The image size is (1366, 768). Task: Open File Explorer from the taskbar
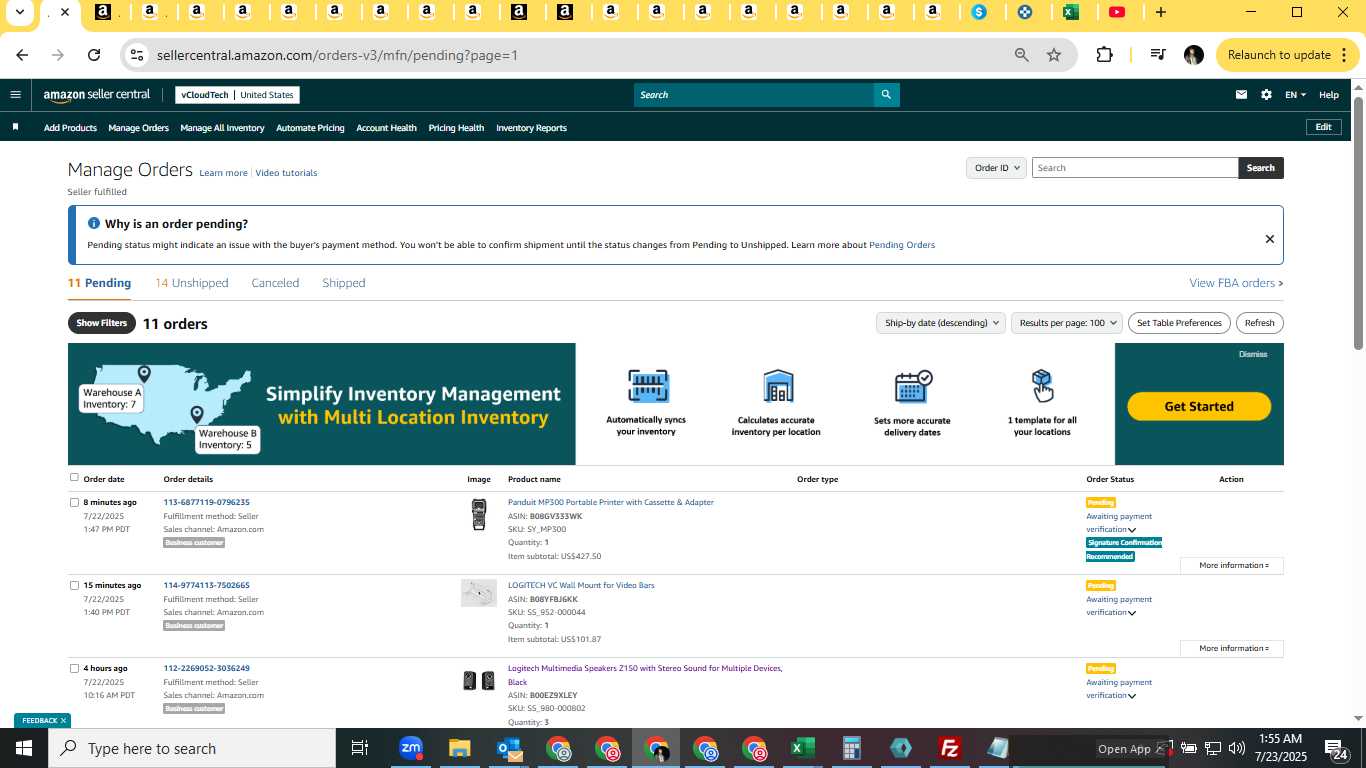pyautogui.click(x=459, y=748)
